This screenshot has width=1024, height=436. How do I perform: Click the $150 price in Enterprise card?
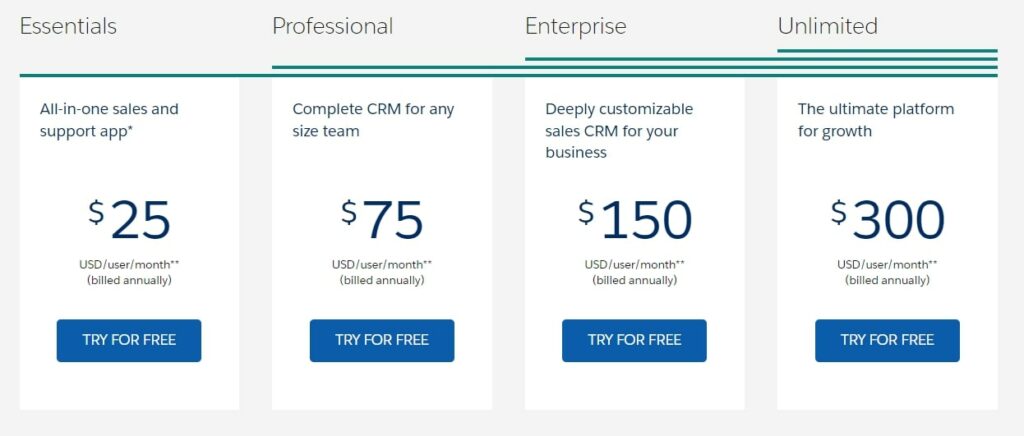click(635, 219)
